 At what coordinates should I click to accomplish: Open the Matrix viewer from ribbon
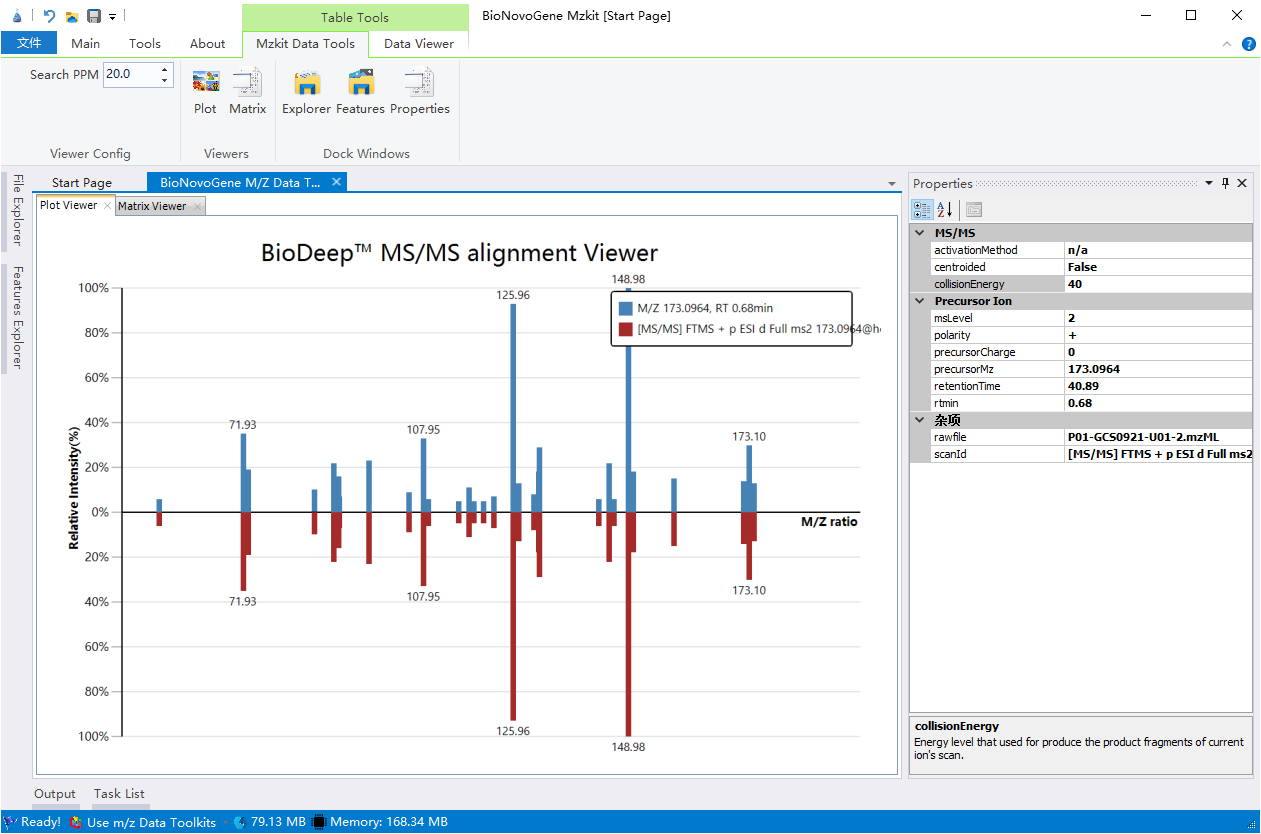point(247,92)
